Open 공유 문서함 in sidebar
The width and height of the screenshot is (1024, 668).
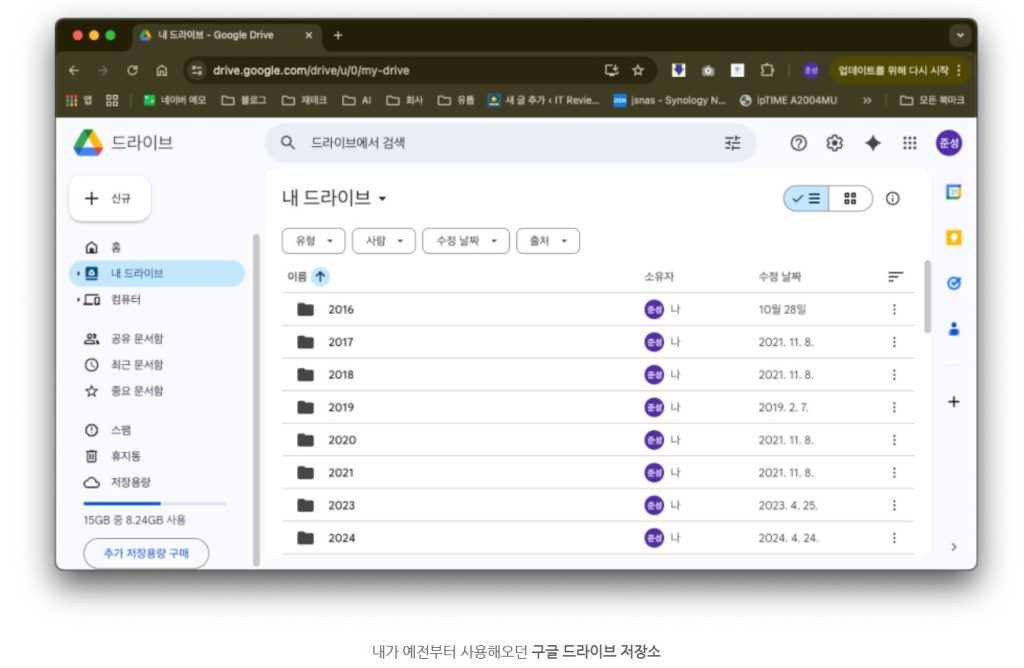click(137, 339)
